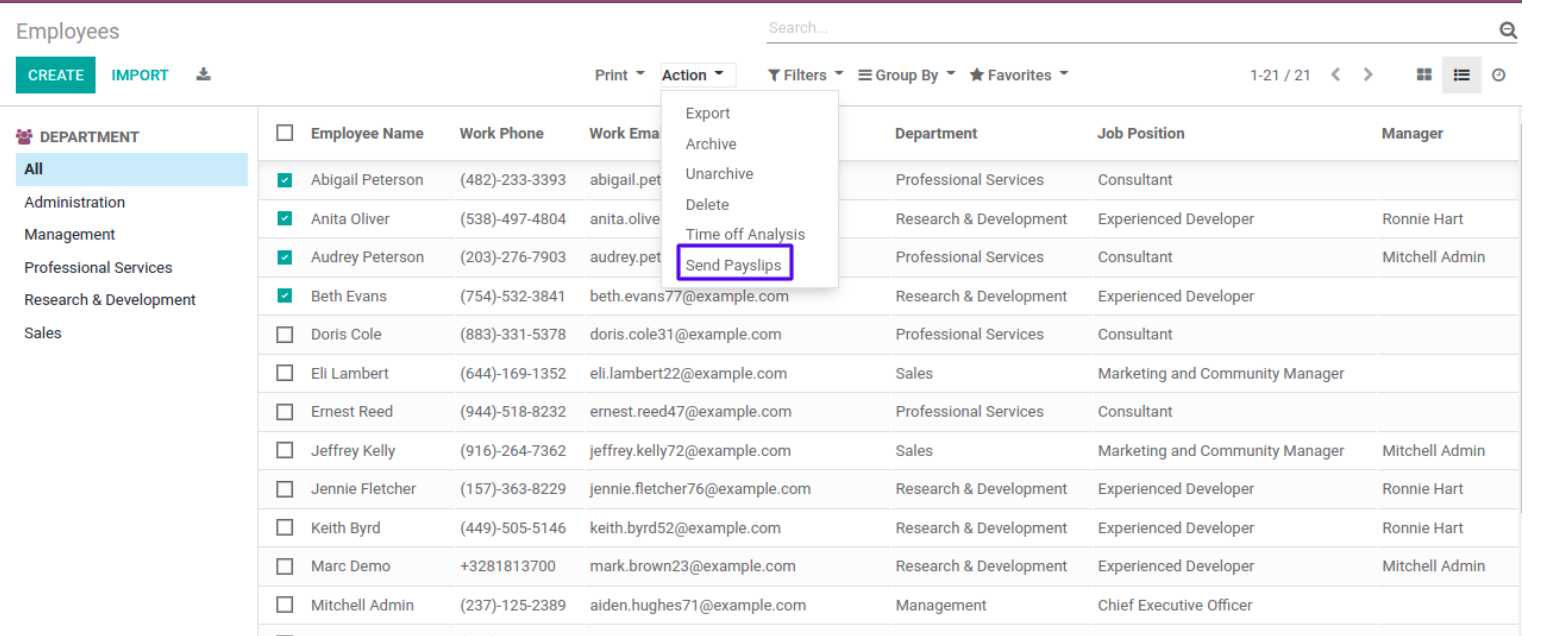This screenshot has height=636, width=1542.
Task: Go to previous page arrow
Action: pyautogui.click(x=1335, y=75)
